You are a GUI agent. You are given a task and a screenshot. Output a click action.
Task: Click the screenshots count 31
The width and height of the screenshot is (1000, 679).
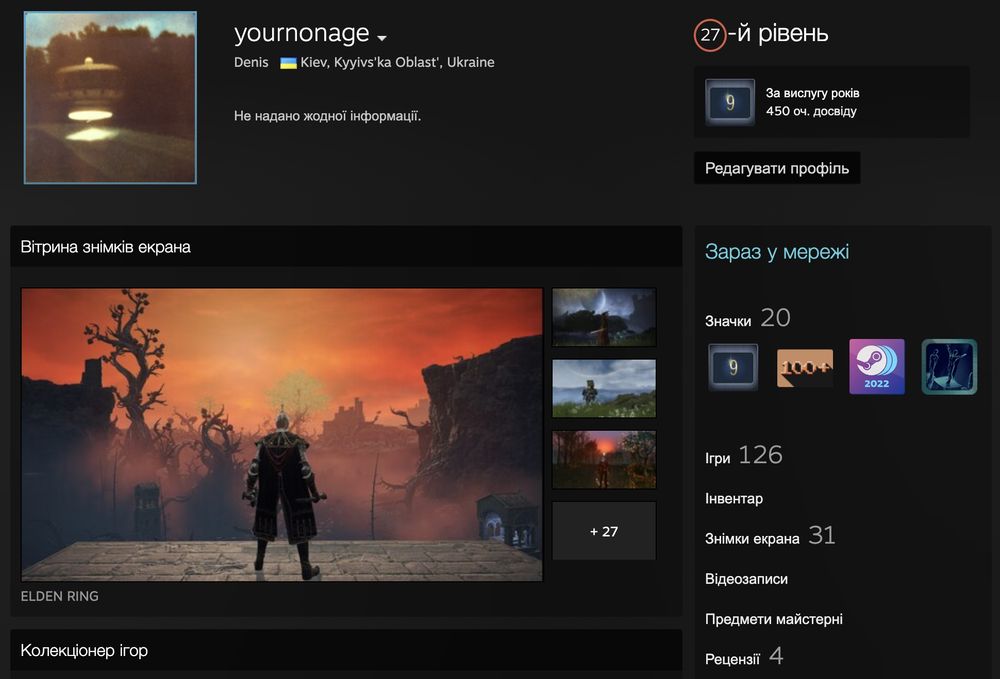[822, 536]
